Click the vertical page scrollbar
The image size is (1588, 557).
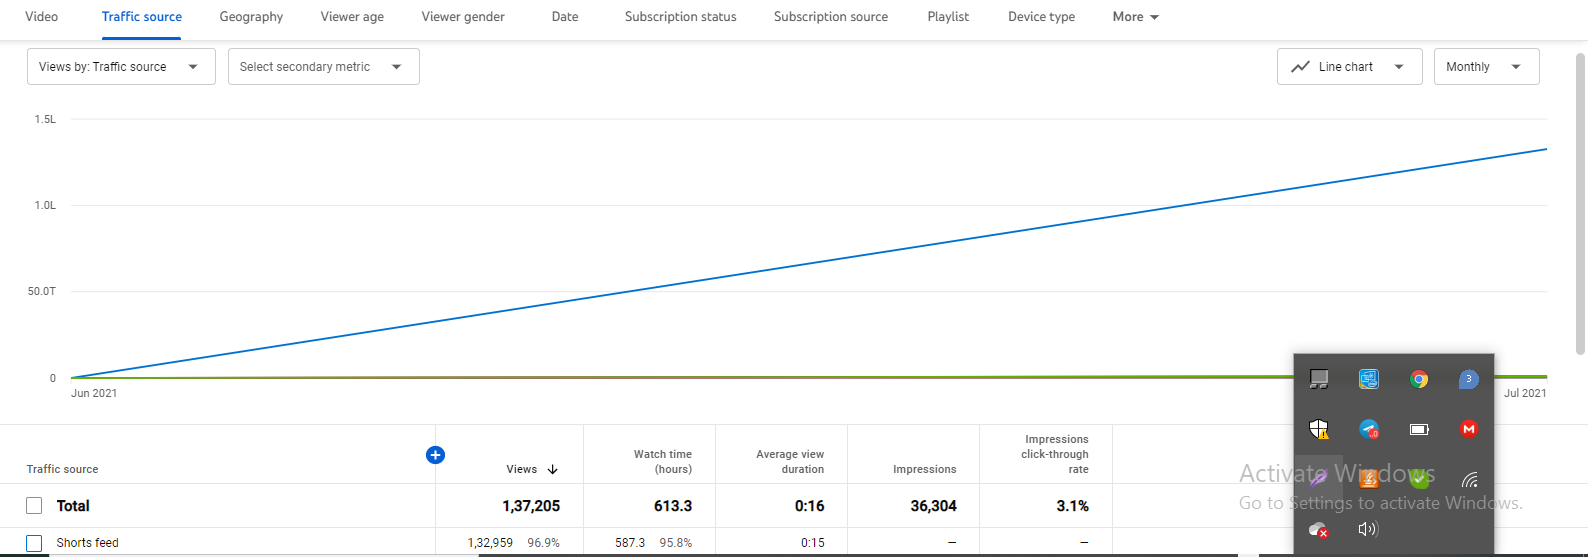[x=1580, y=200]
